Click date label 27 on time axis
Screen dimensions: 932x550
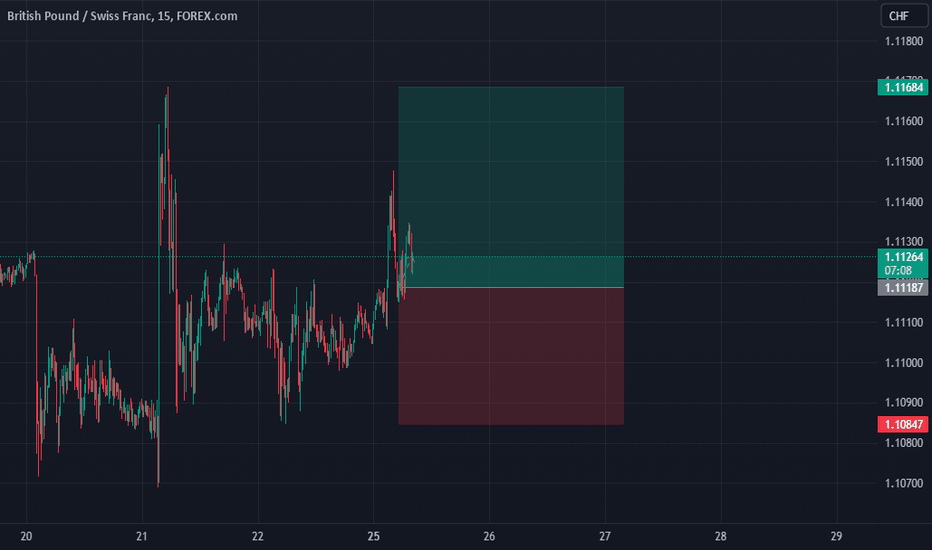(x=604, y=536)
